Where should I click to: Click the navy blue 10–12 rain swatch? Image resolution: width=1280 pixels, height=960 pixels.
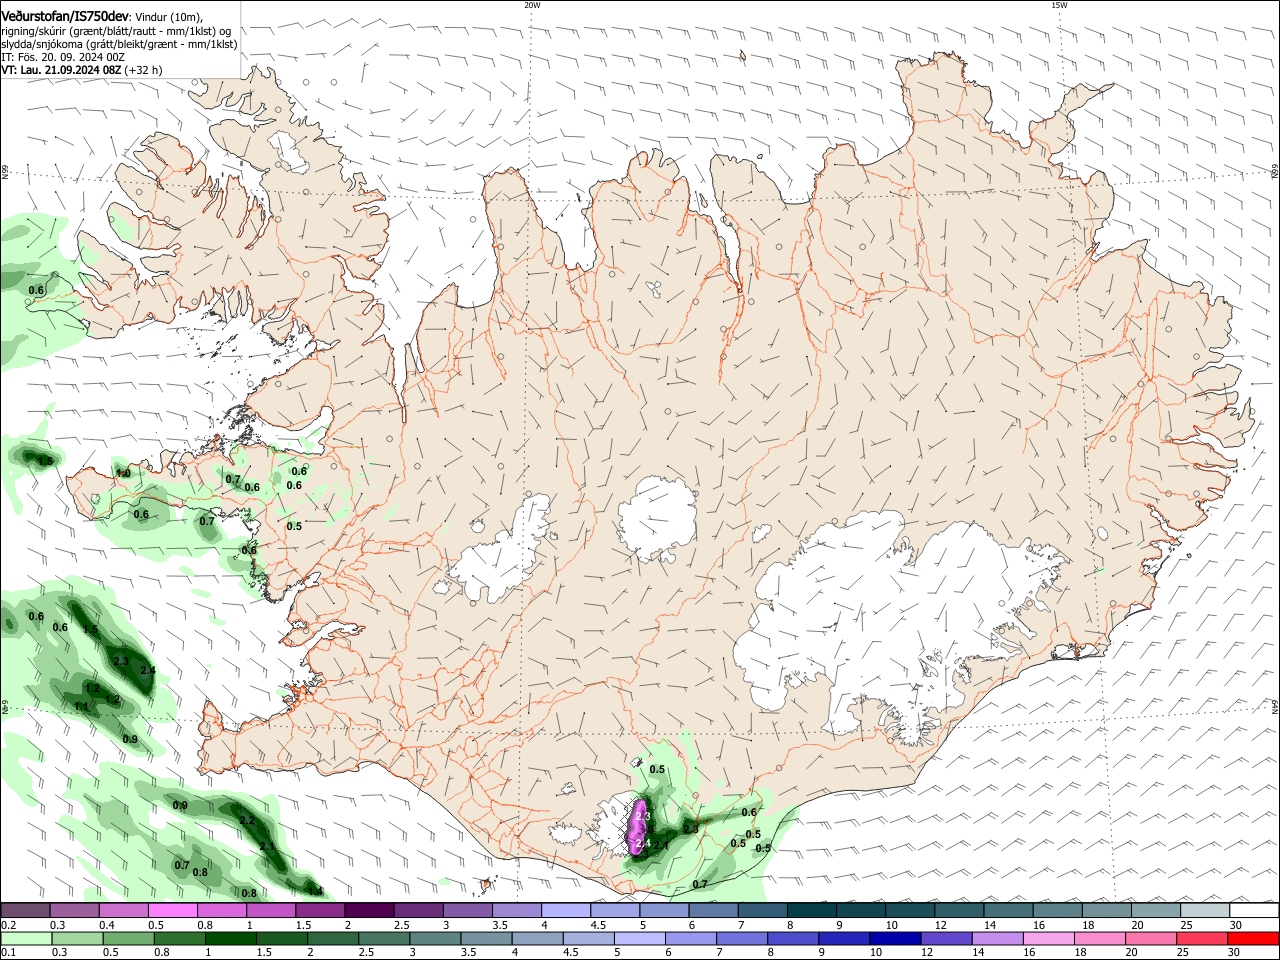click(x=893, y=938)
